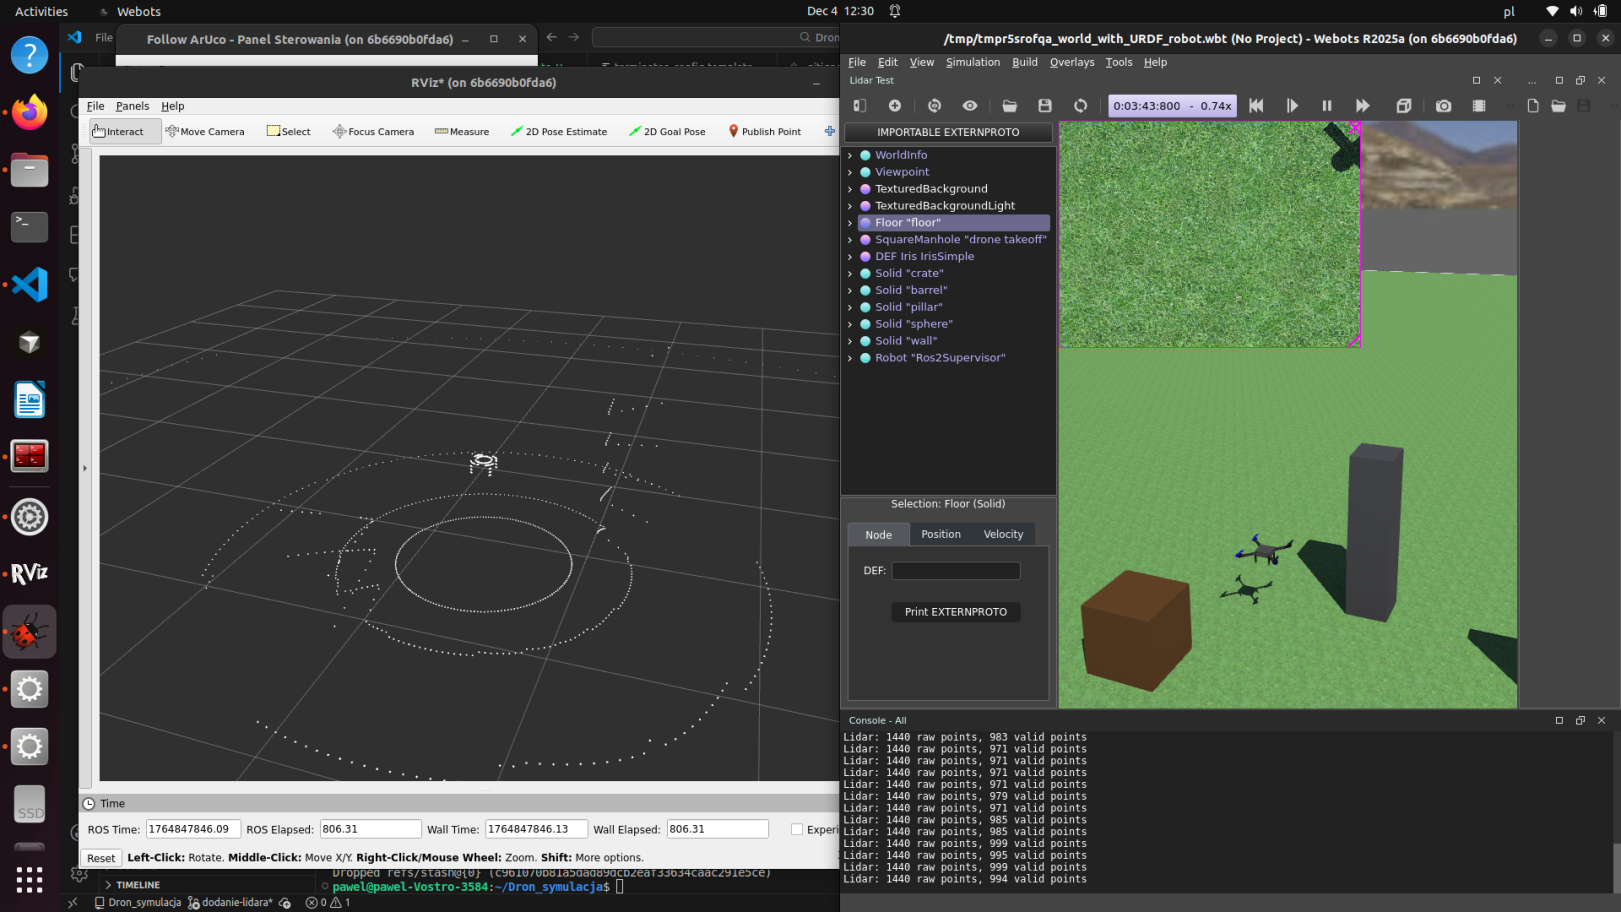Image resolution: width=1621 pixels, height=912 pixels.
Task: Toggle rendering with the 3D cube icon
Action: pyautogui.click(x=1403, y=106)
